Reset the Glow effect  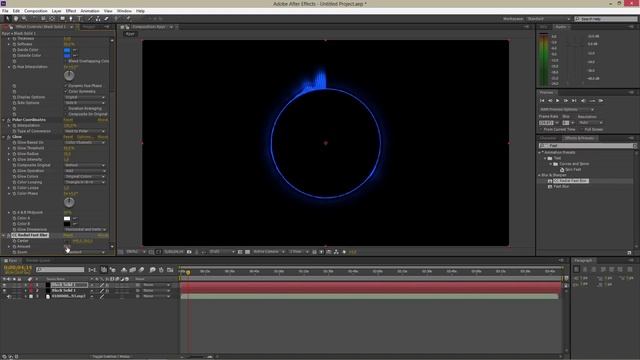tap(68, 137)
